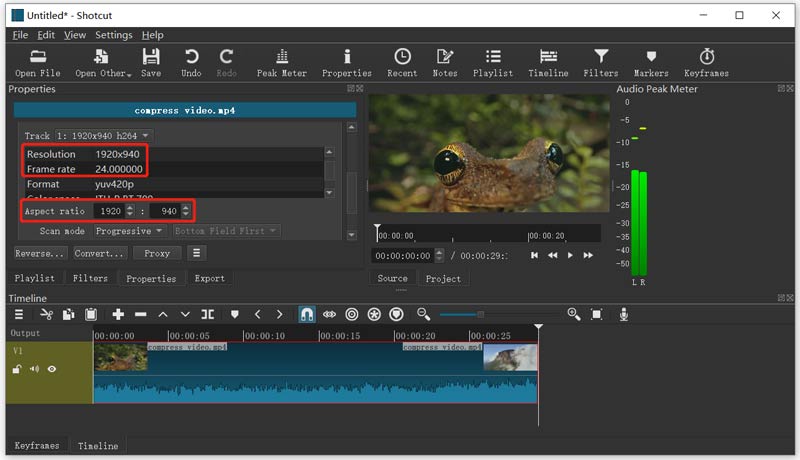Click the compress video.mp4 clip thumbnail
This screenshot has width=800, height=460.
tap(121, 356)
